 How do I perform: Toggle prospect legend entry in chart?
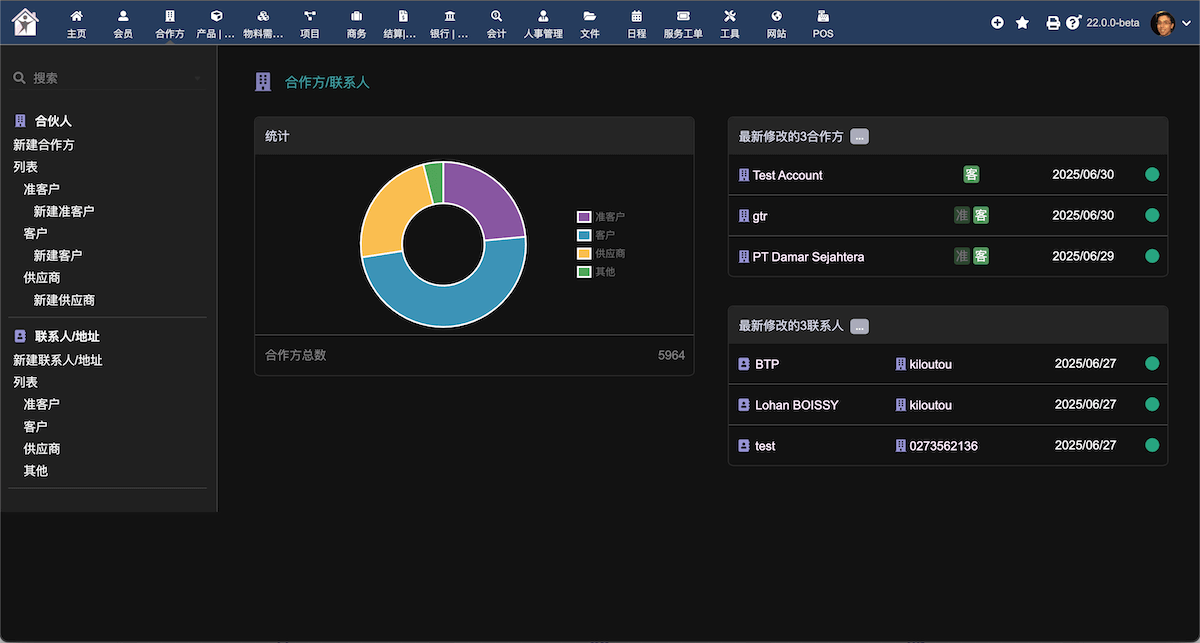point(601,217)
